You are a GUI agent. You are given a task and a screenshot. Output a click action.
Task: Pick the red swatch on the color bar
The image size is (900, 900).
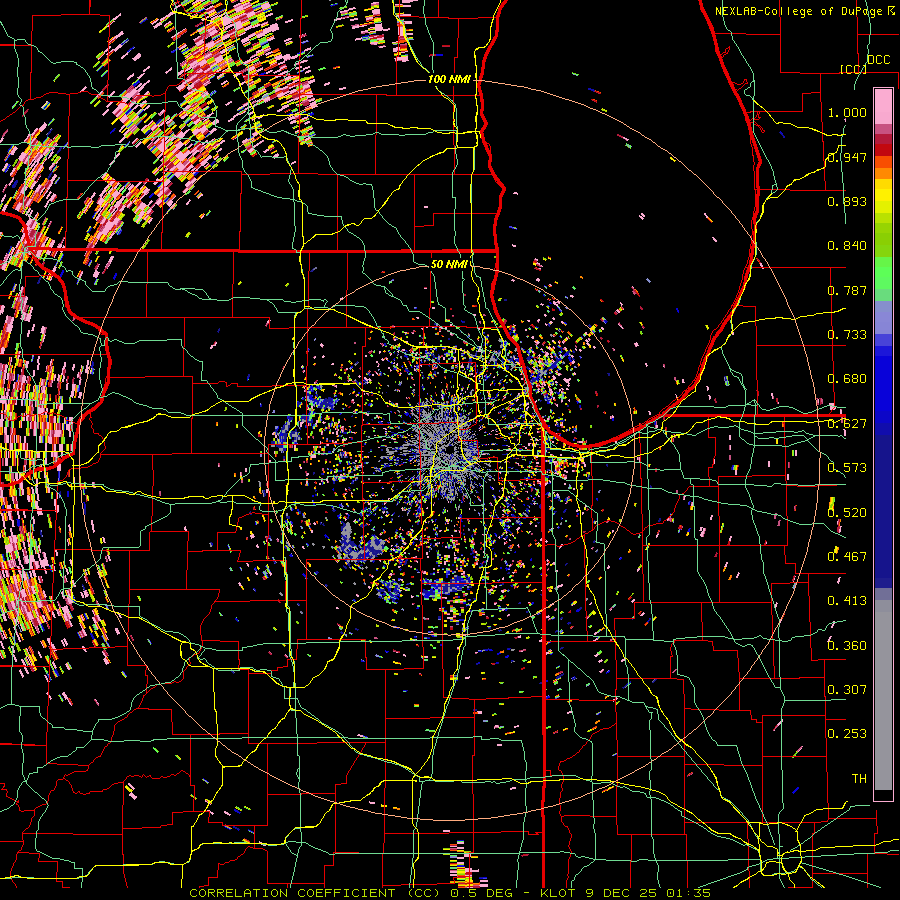(x=883, y=150)
